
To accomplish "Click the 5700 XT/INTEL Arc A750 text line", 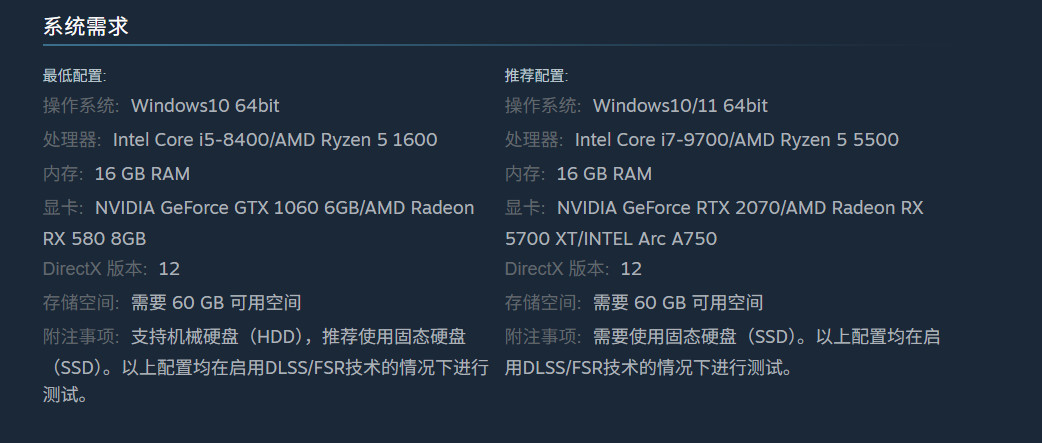I will click(610, 239).
